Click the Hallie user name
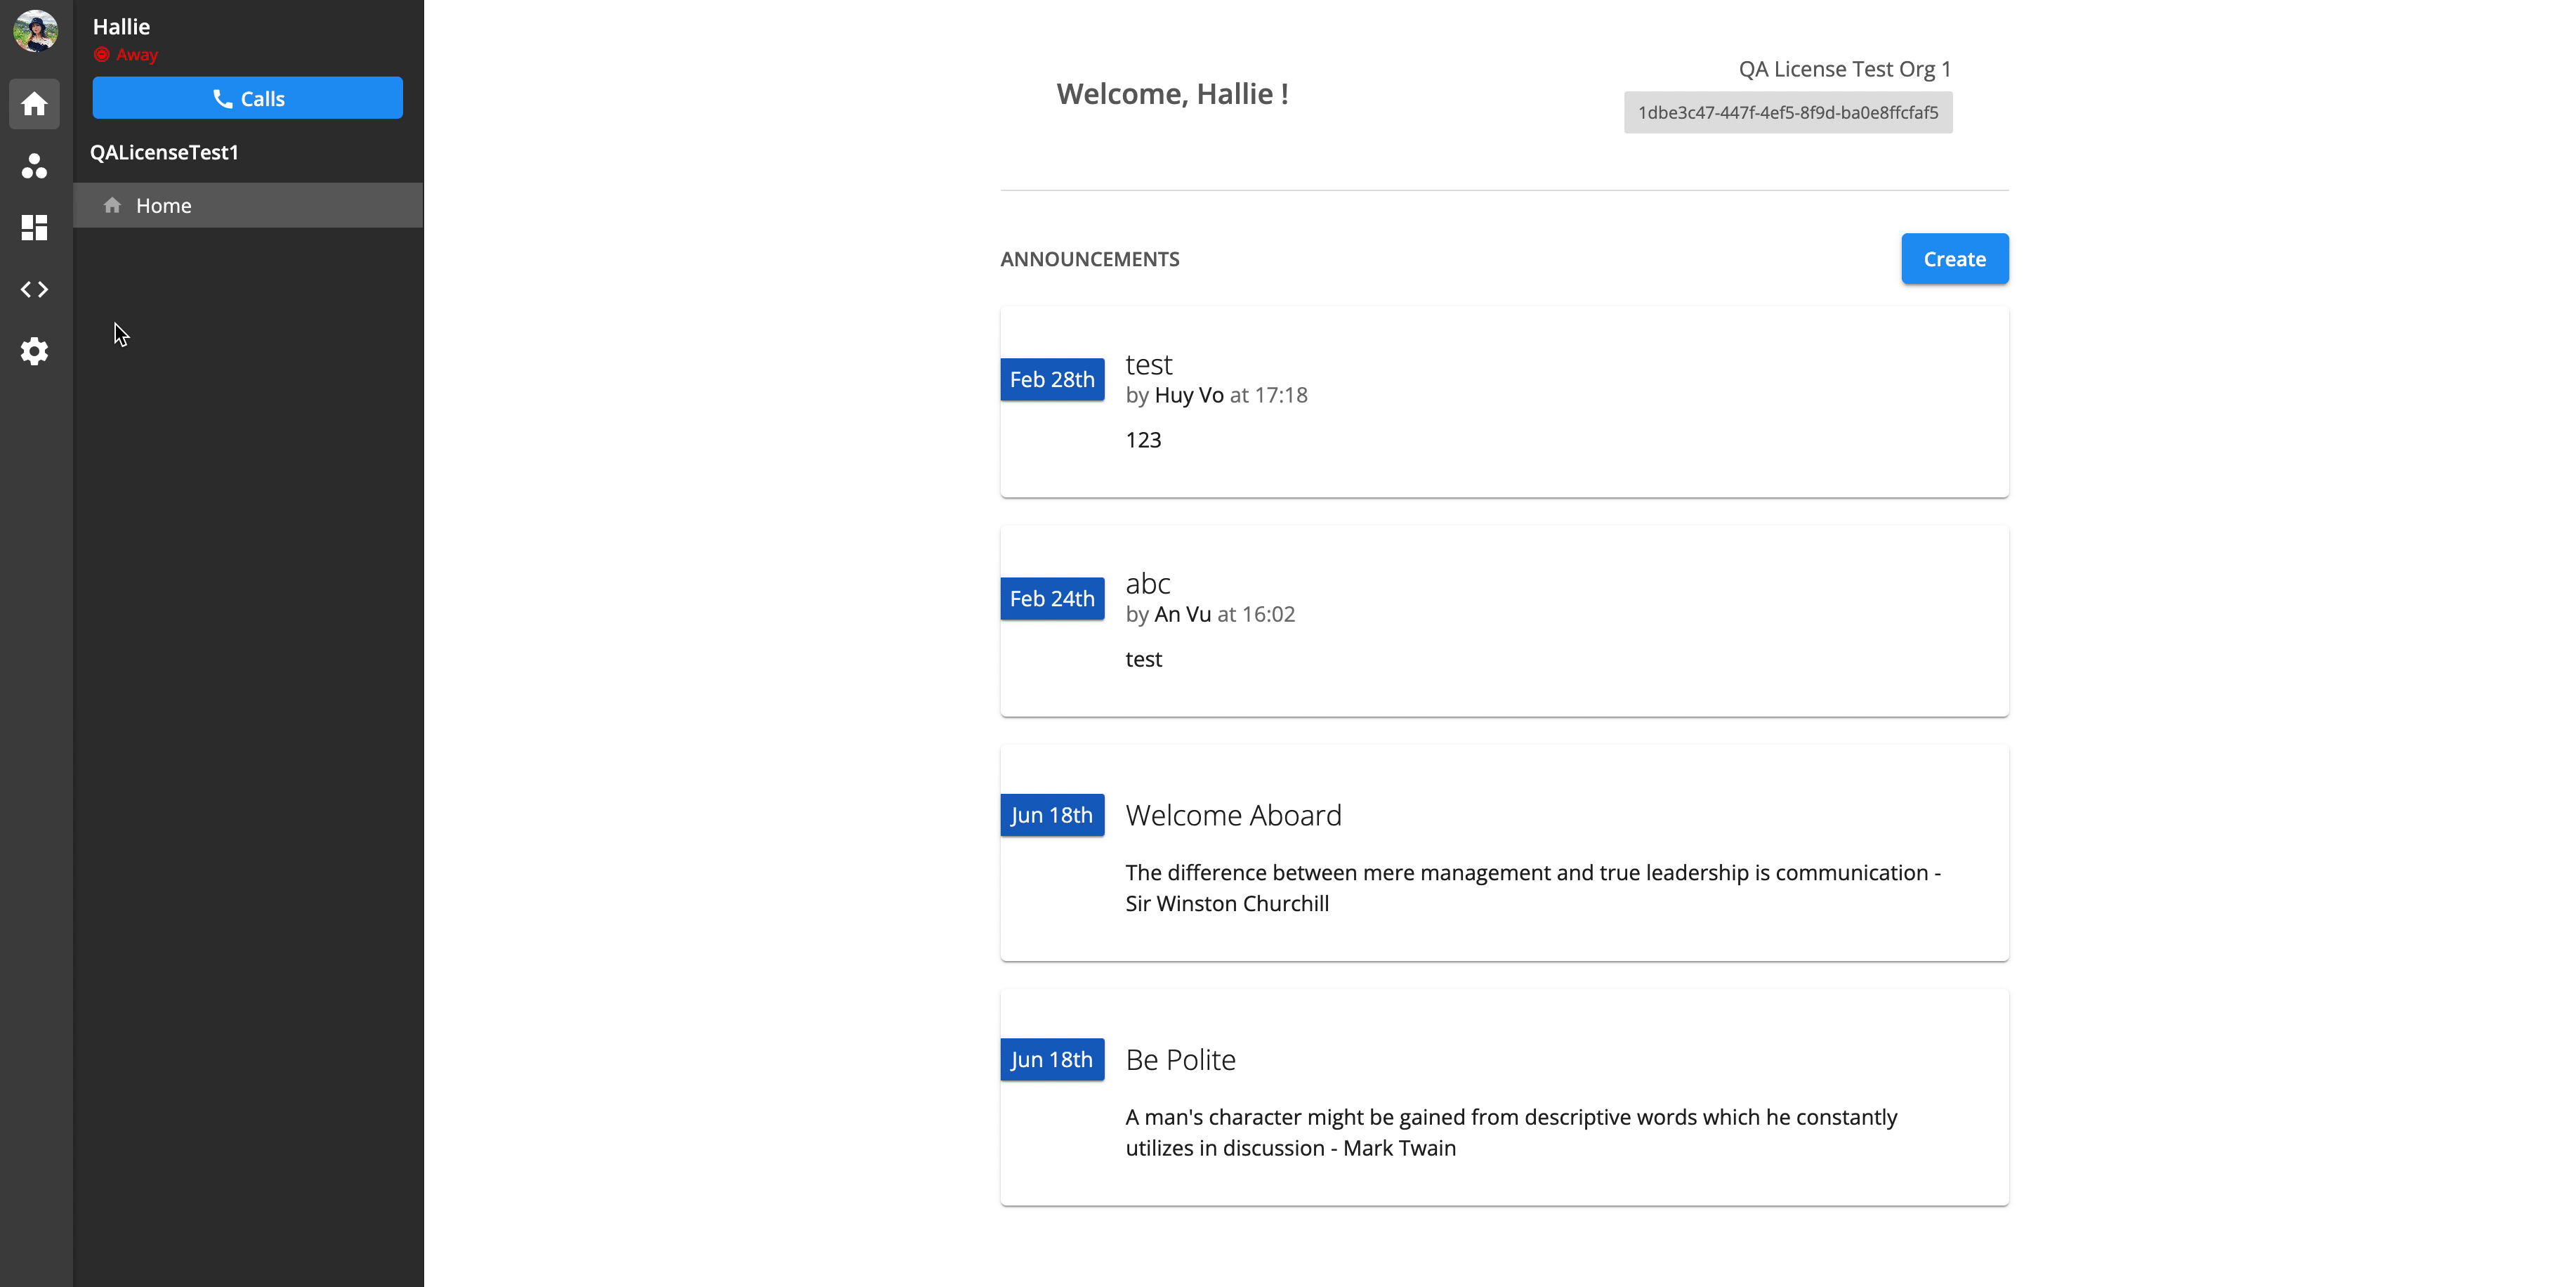 (x=121, y=27)
